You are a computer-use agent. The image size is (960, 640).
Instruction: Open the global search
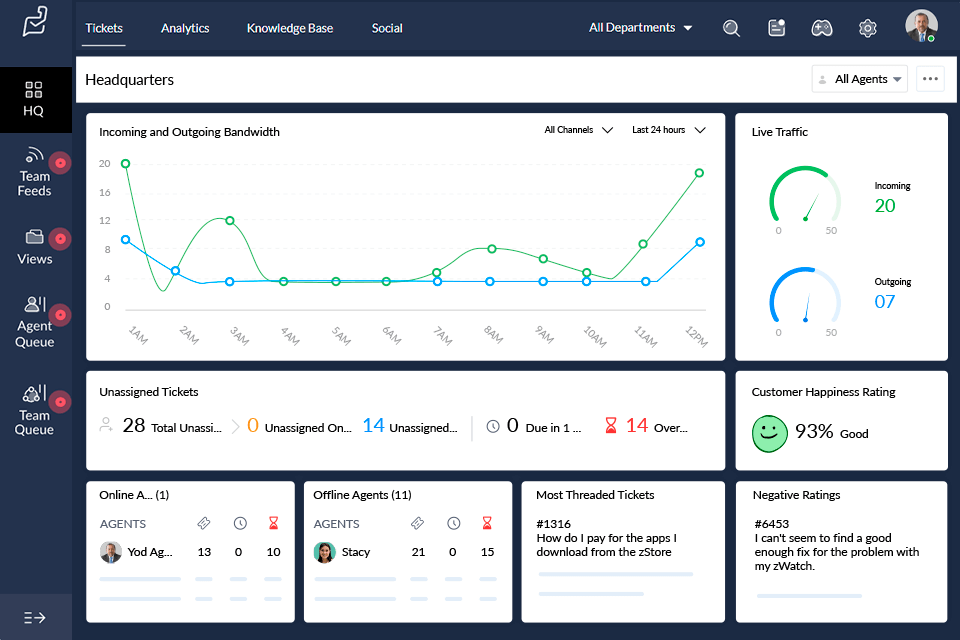pyautogui.click(x=731, y=28)
